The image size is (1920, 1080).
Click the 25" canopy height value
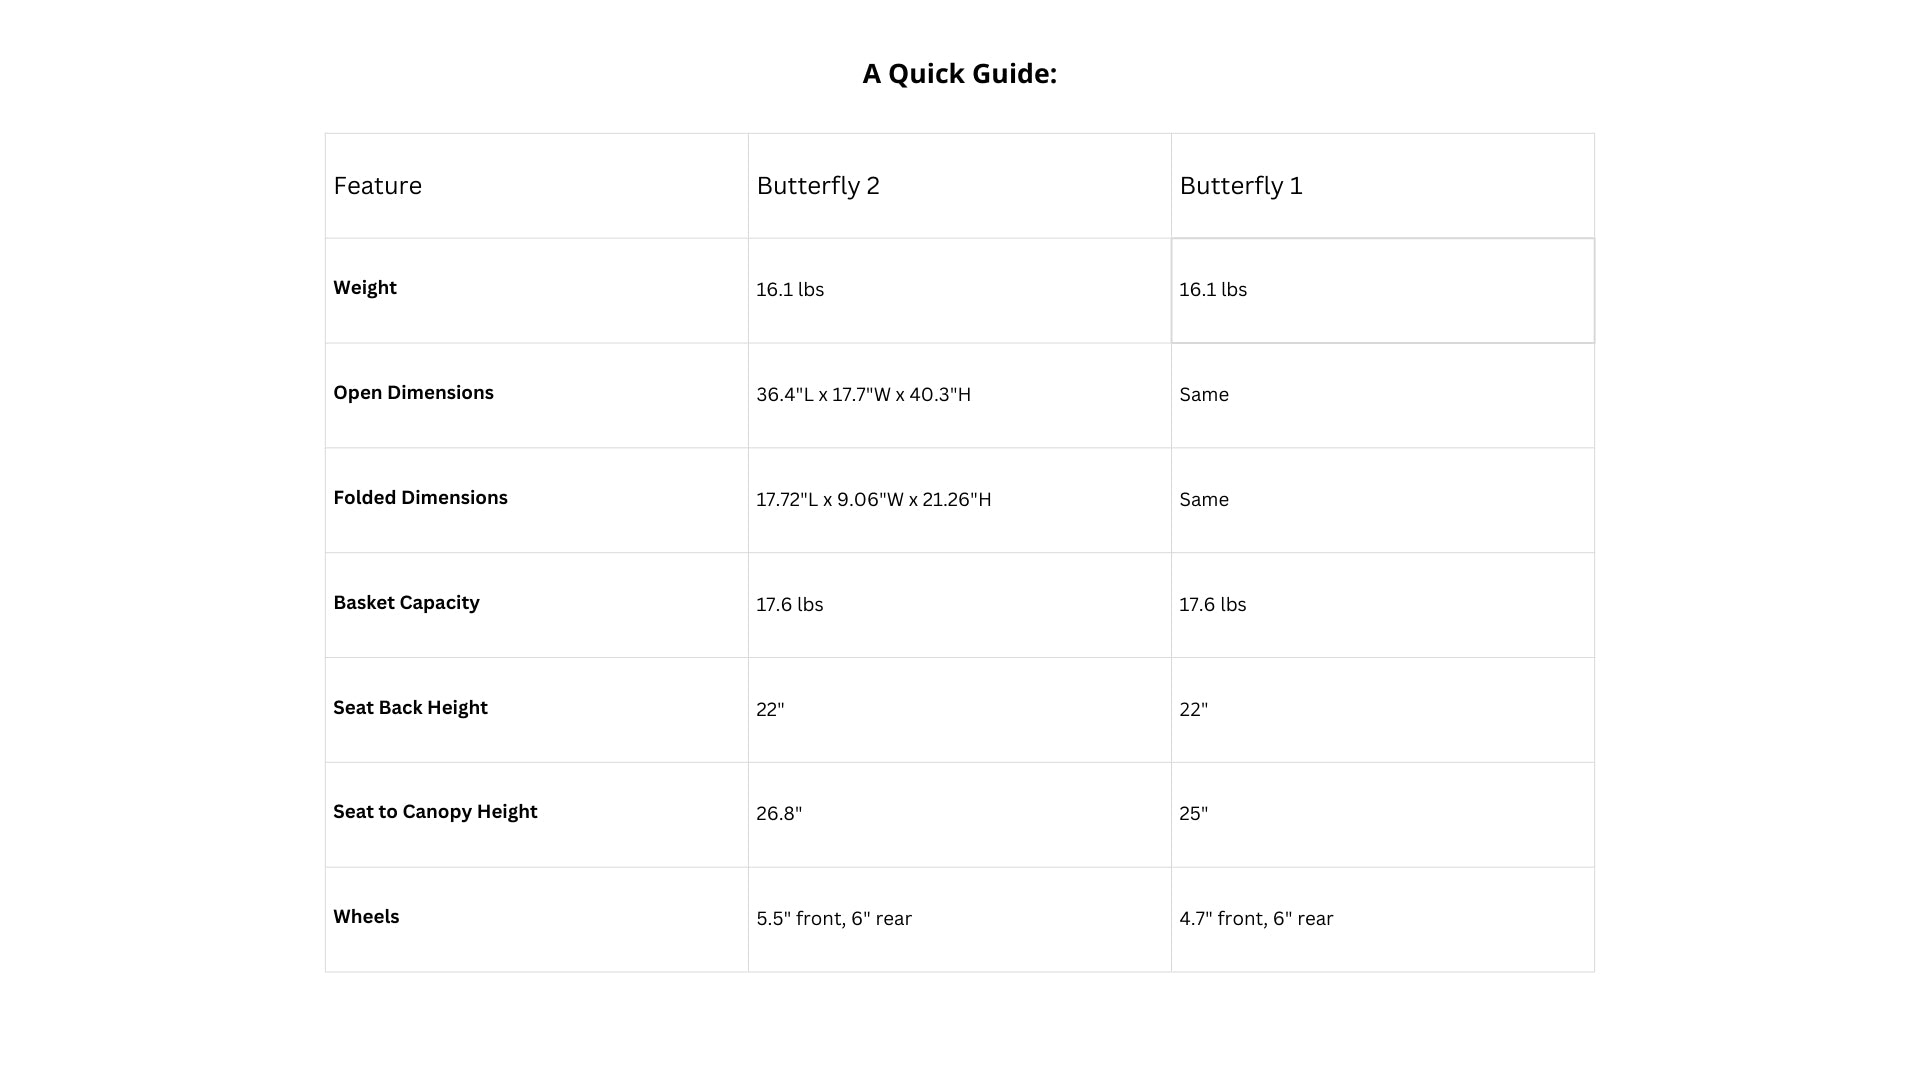[x=1193, y=814]
